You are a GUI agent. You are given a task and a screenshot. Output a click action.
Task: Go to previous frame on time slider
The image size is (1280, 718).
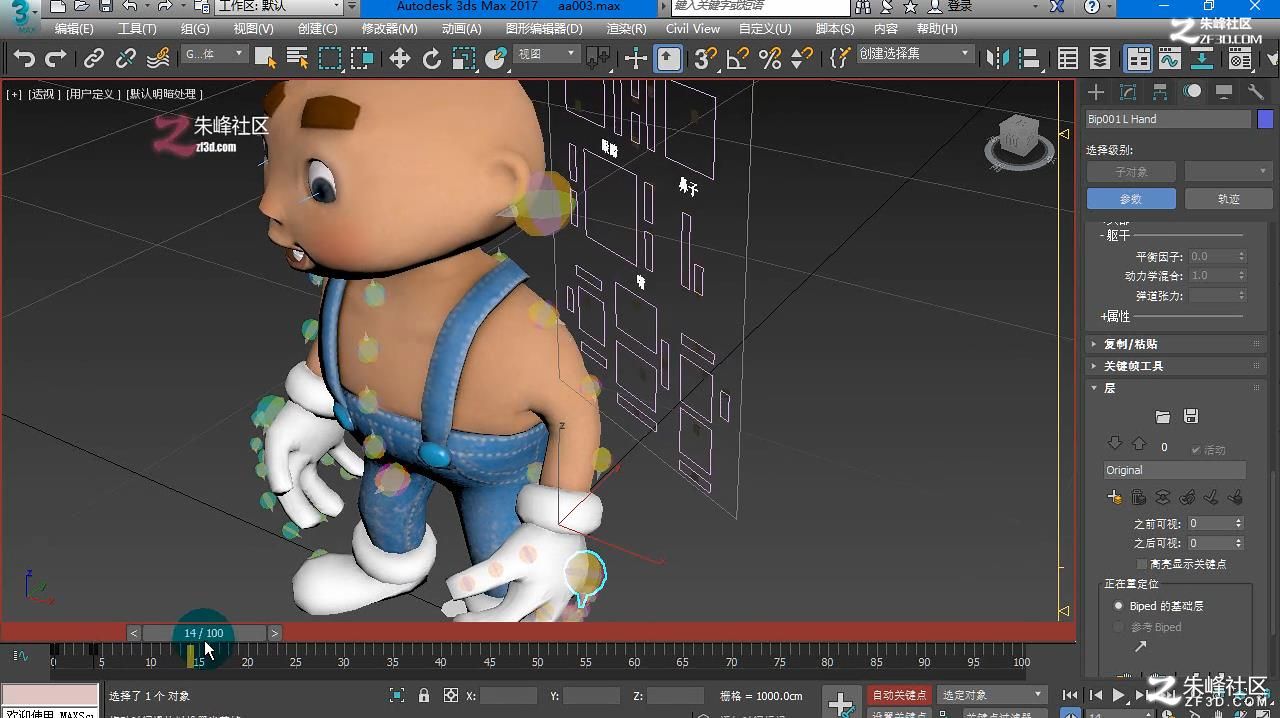pos(134,633)
